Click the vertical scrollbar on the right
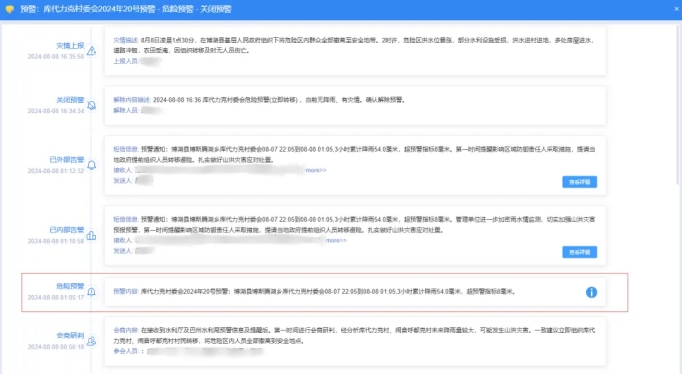 (x=679, y=104)
